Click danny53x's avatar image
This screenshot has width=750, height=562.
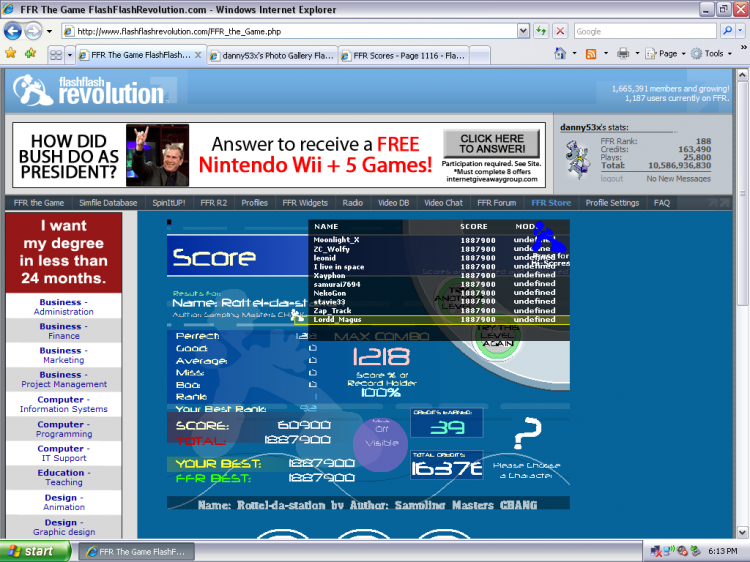click(x=577, y=159)
